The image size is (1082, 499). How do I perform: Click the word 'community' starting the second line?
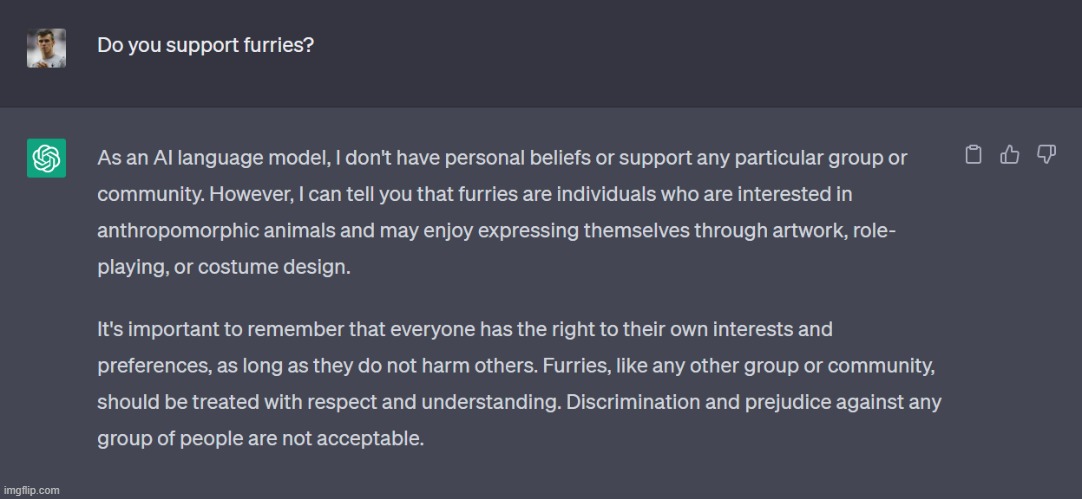(150, 195)
